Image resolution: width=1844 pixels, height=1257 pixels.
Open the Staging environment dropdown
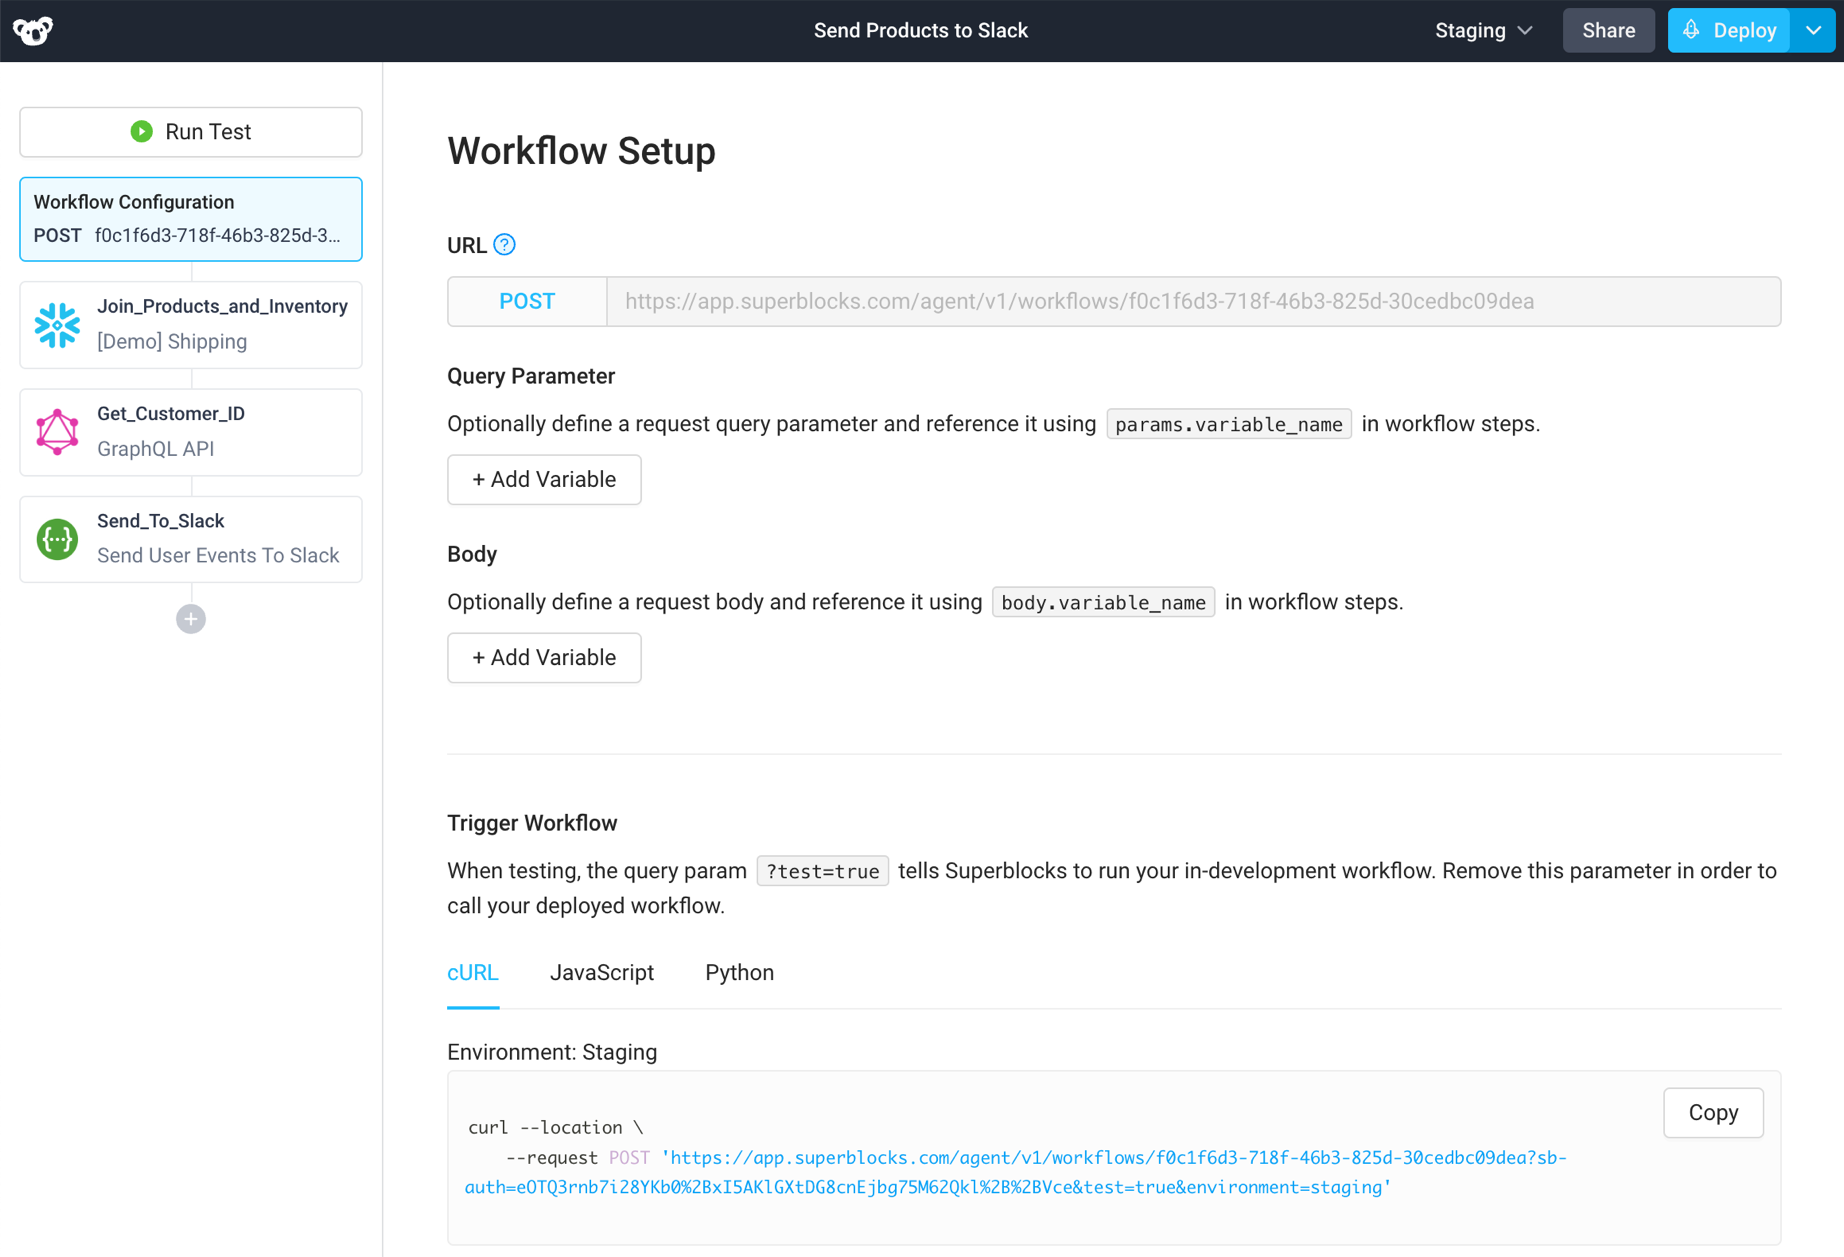(1483, 30)
